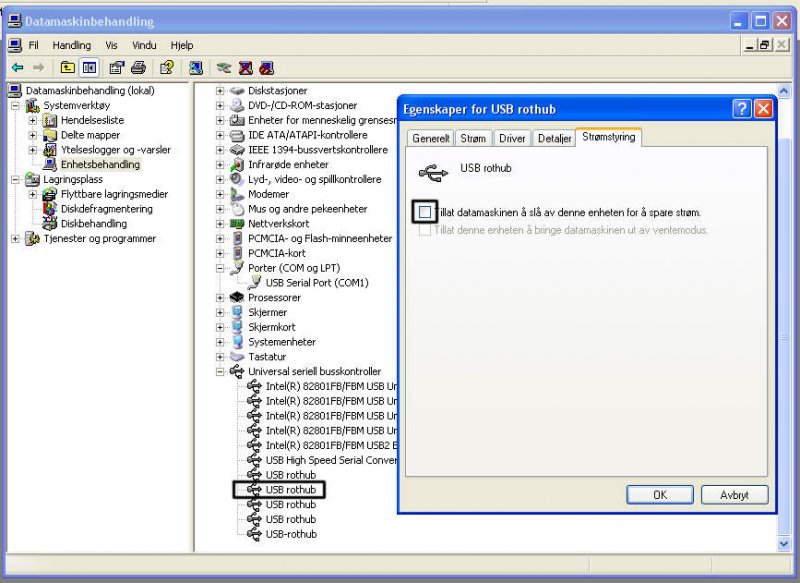Enable allowing computer to turn off device
The width and height of the screenshot is (800, 583).
427,212
